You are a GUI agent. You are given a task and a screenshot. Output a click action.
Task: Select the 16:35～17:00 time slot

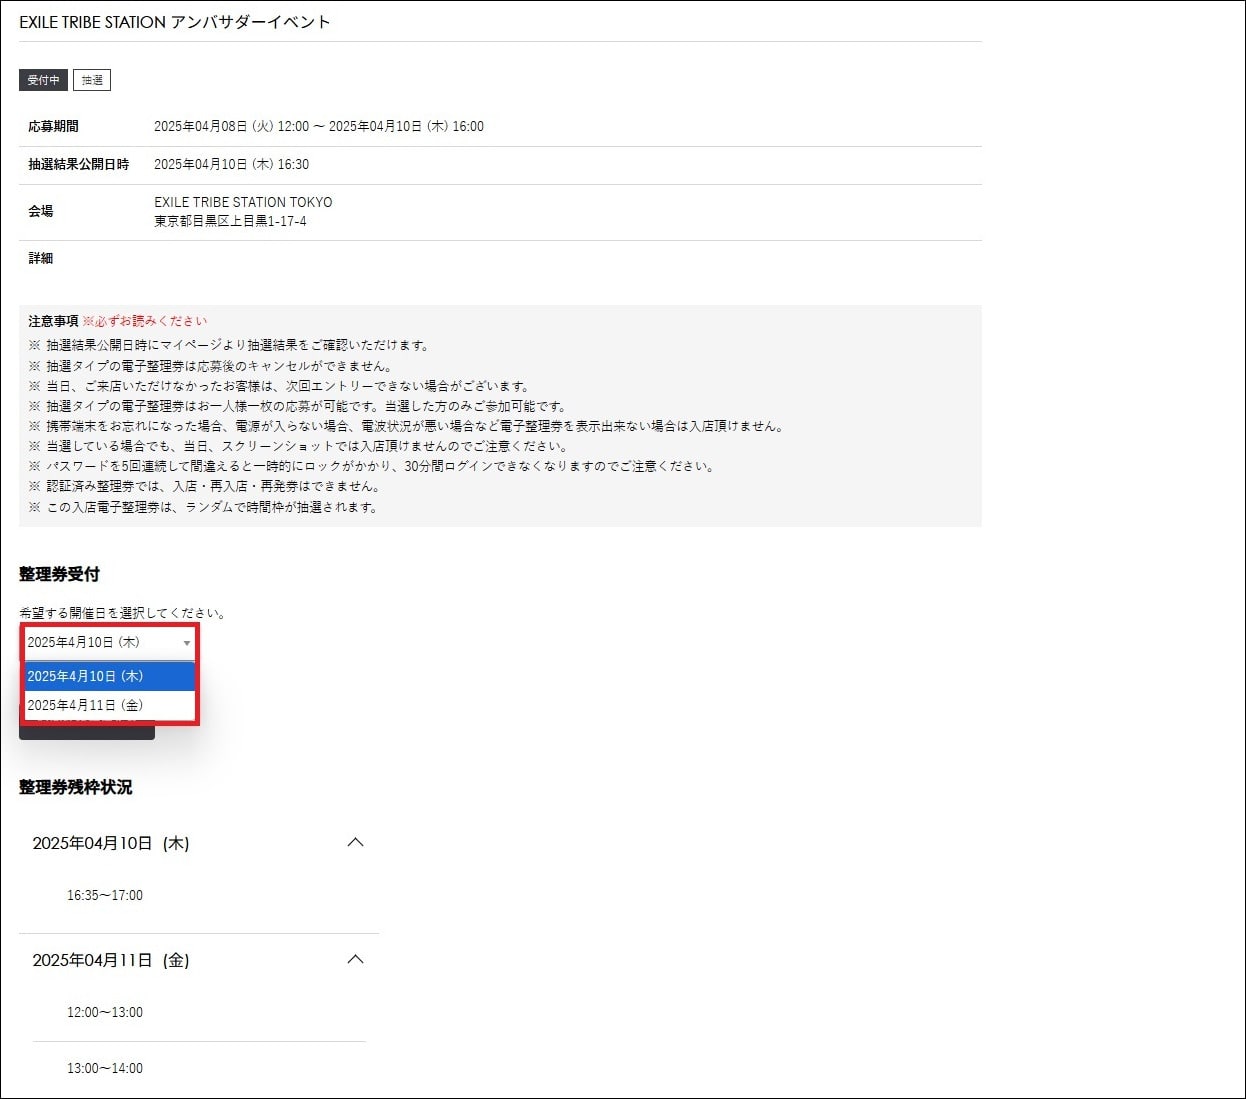pyautogui.click(x=105, y=895)
